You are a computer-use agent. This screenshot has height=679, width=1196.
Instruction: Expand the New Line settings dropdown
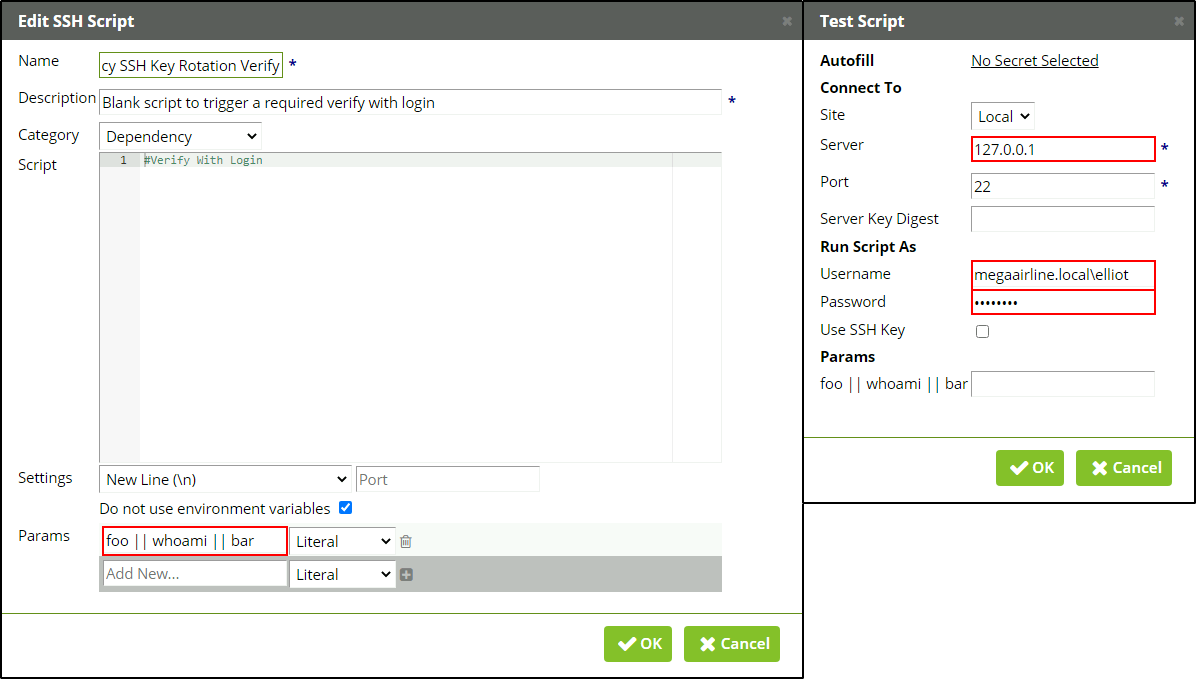point(225,479)
